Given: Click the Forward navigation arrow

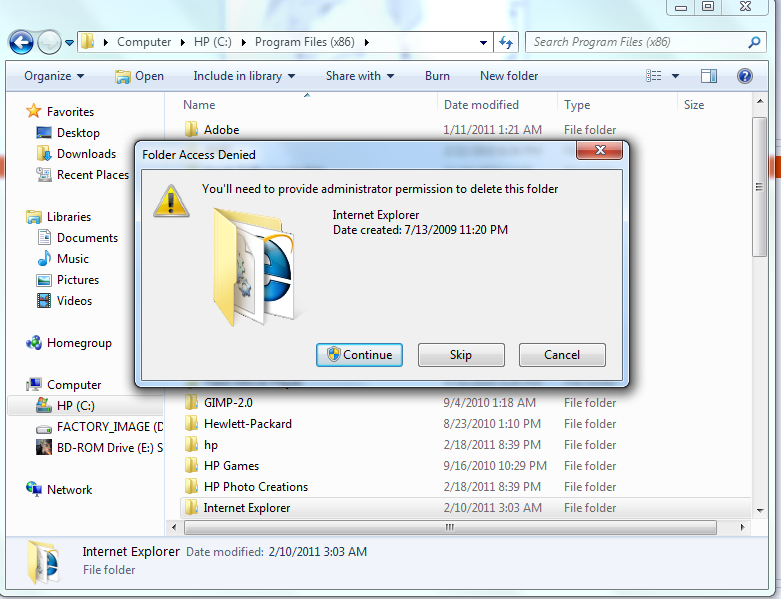Looking at the screenshot, I should pos(49,42).
